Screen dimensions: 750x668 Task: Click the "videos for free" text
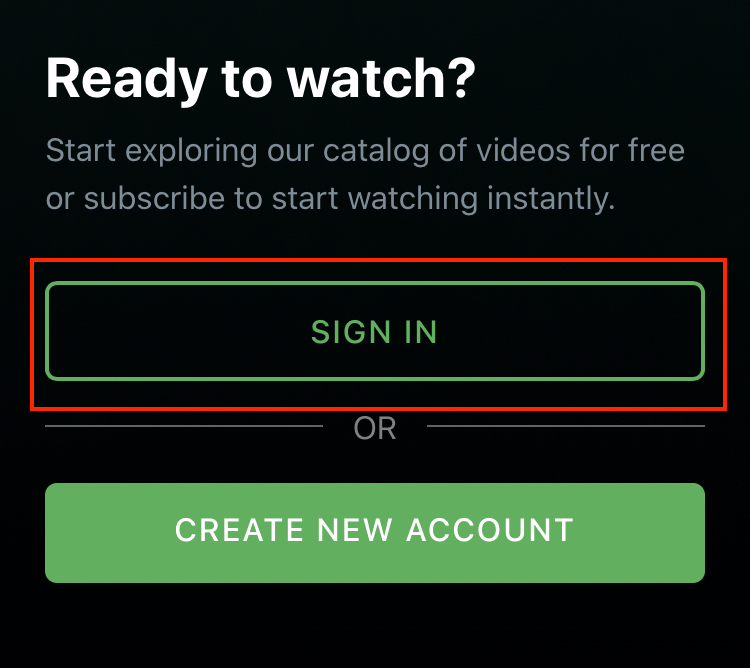click(x=580, y=150)
